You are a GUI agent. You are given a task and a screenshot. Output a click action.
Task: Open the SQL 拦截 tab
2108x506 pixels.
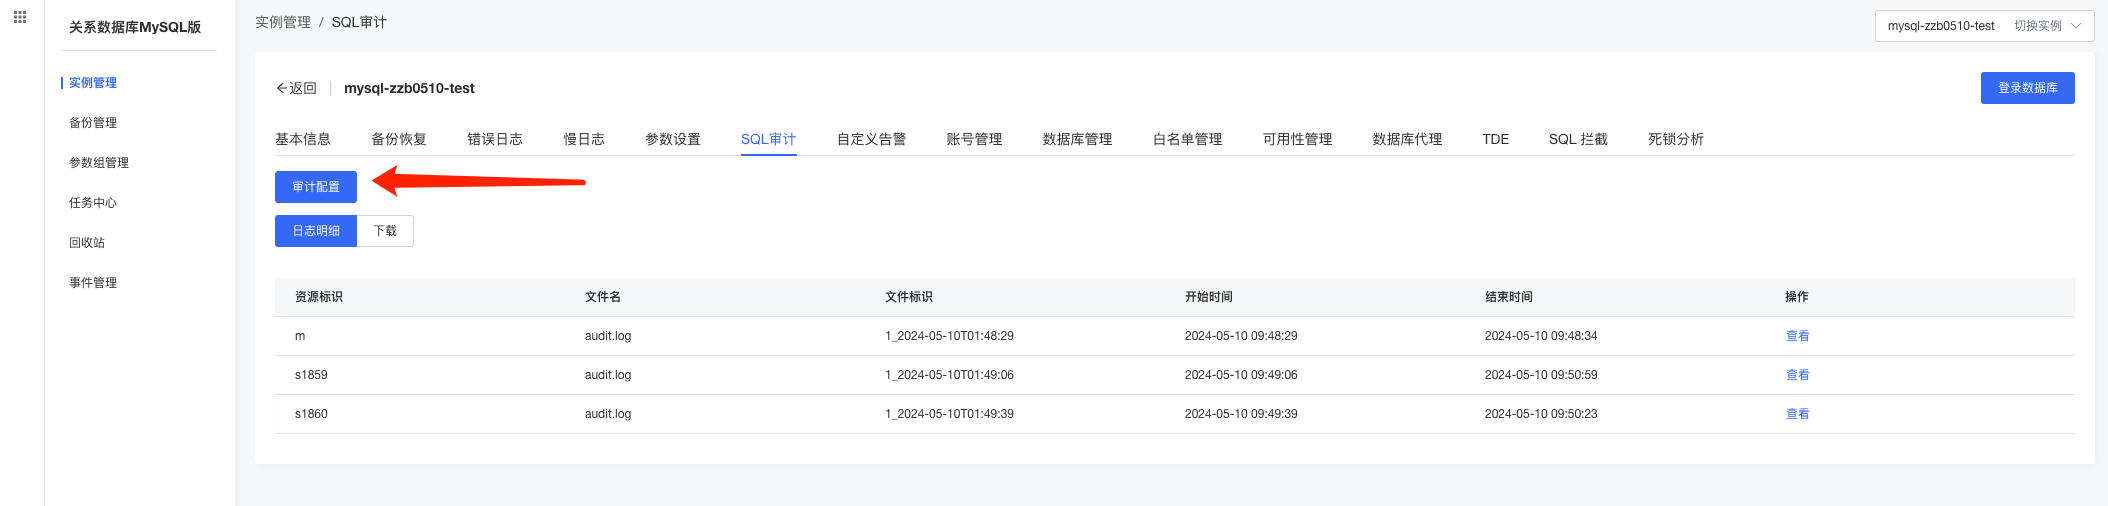pos(1578,139)
